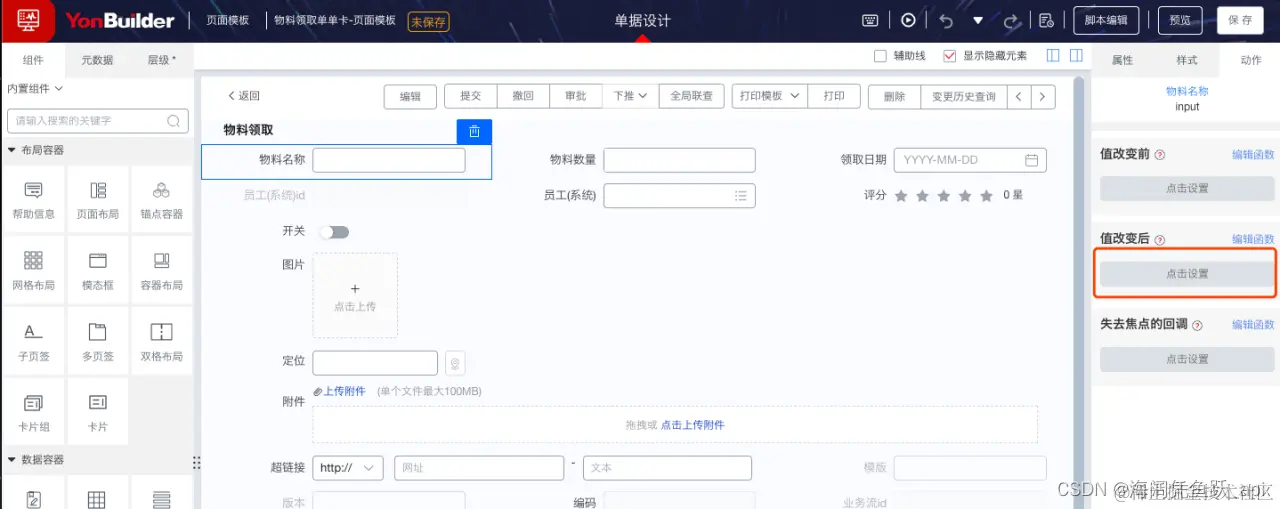Click the 返回 back link

[243, 96]
